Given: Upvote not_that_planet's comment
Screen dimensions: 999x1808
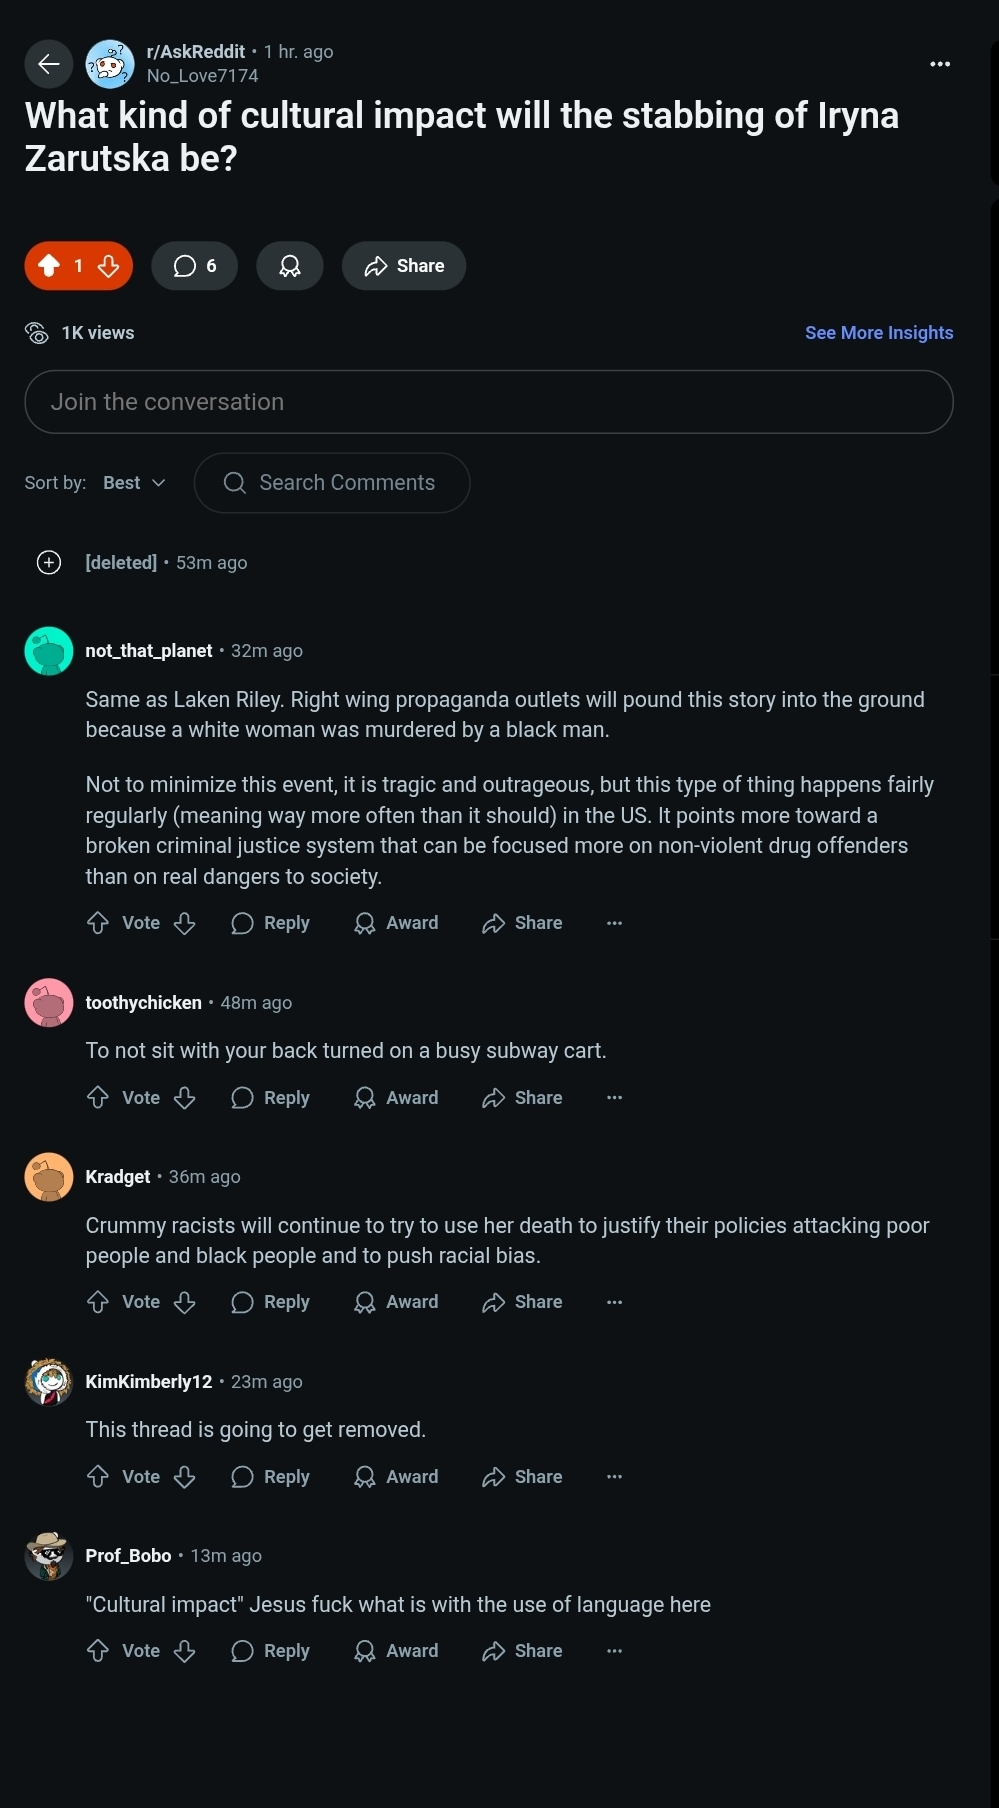Looking at the screenshot, I should (98, 923).
